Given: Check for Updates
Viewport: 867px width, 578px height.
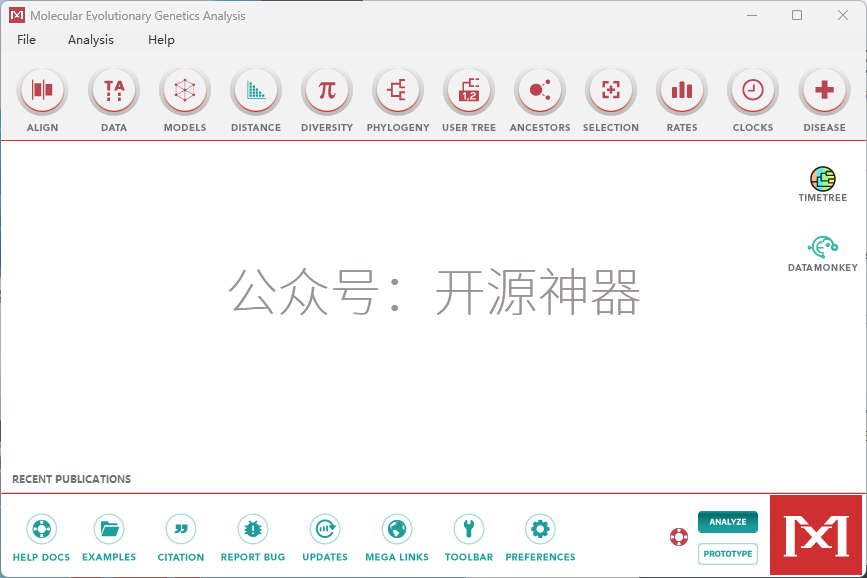Looking at the screenshot, I should pyautogui.click(x=325, y=529).
